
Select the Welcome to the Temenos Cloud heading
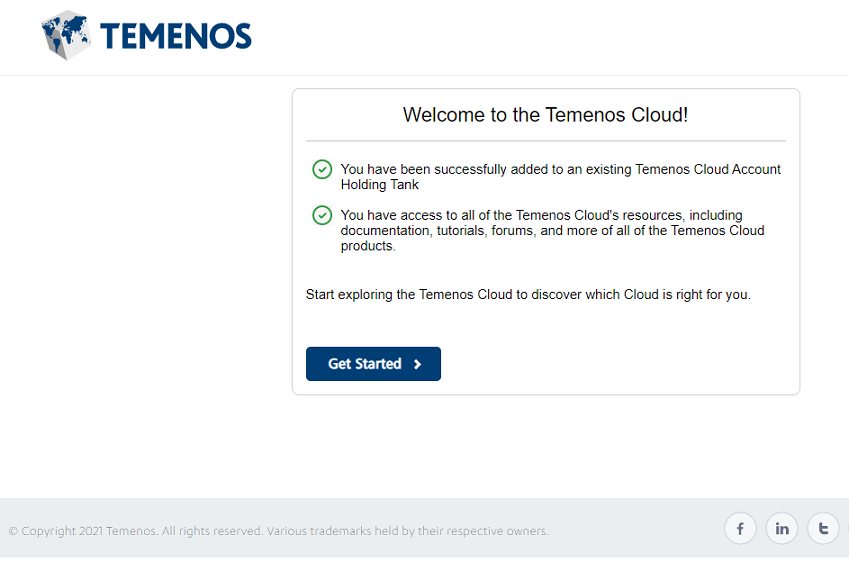tap(545, 115)
